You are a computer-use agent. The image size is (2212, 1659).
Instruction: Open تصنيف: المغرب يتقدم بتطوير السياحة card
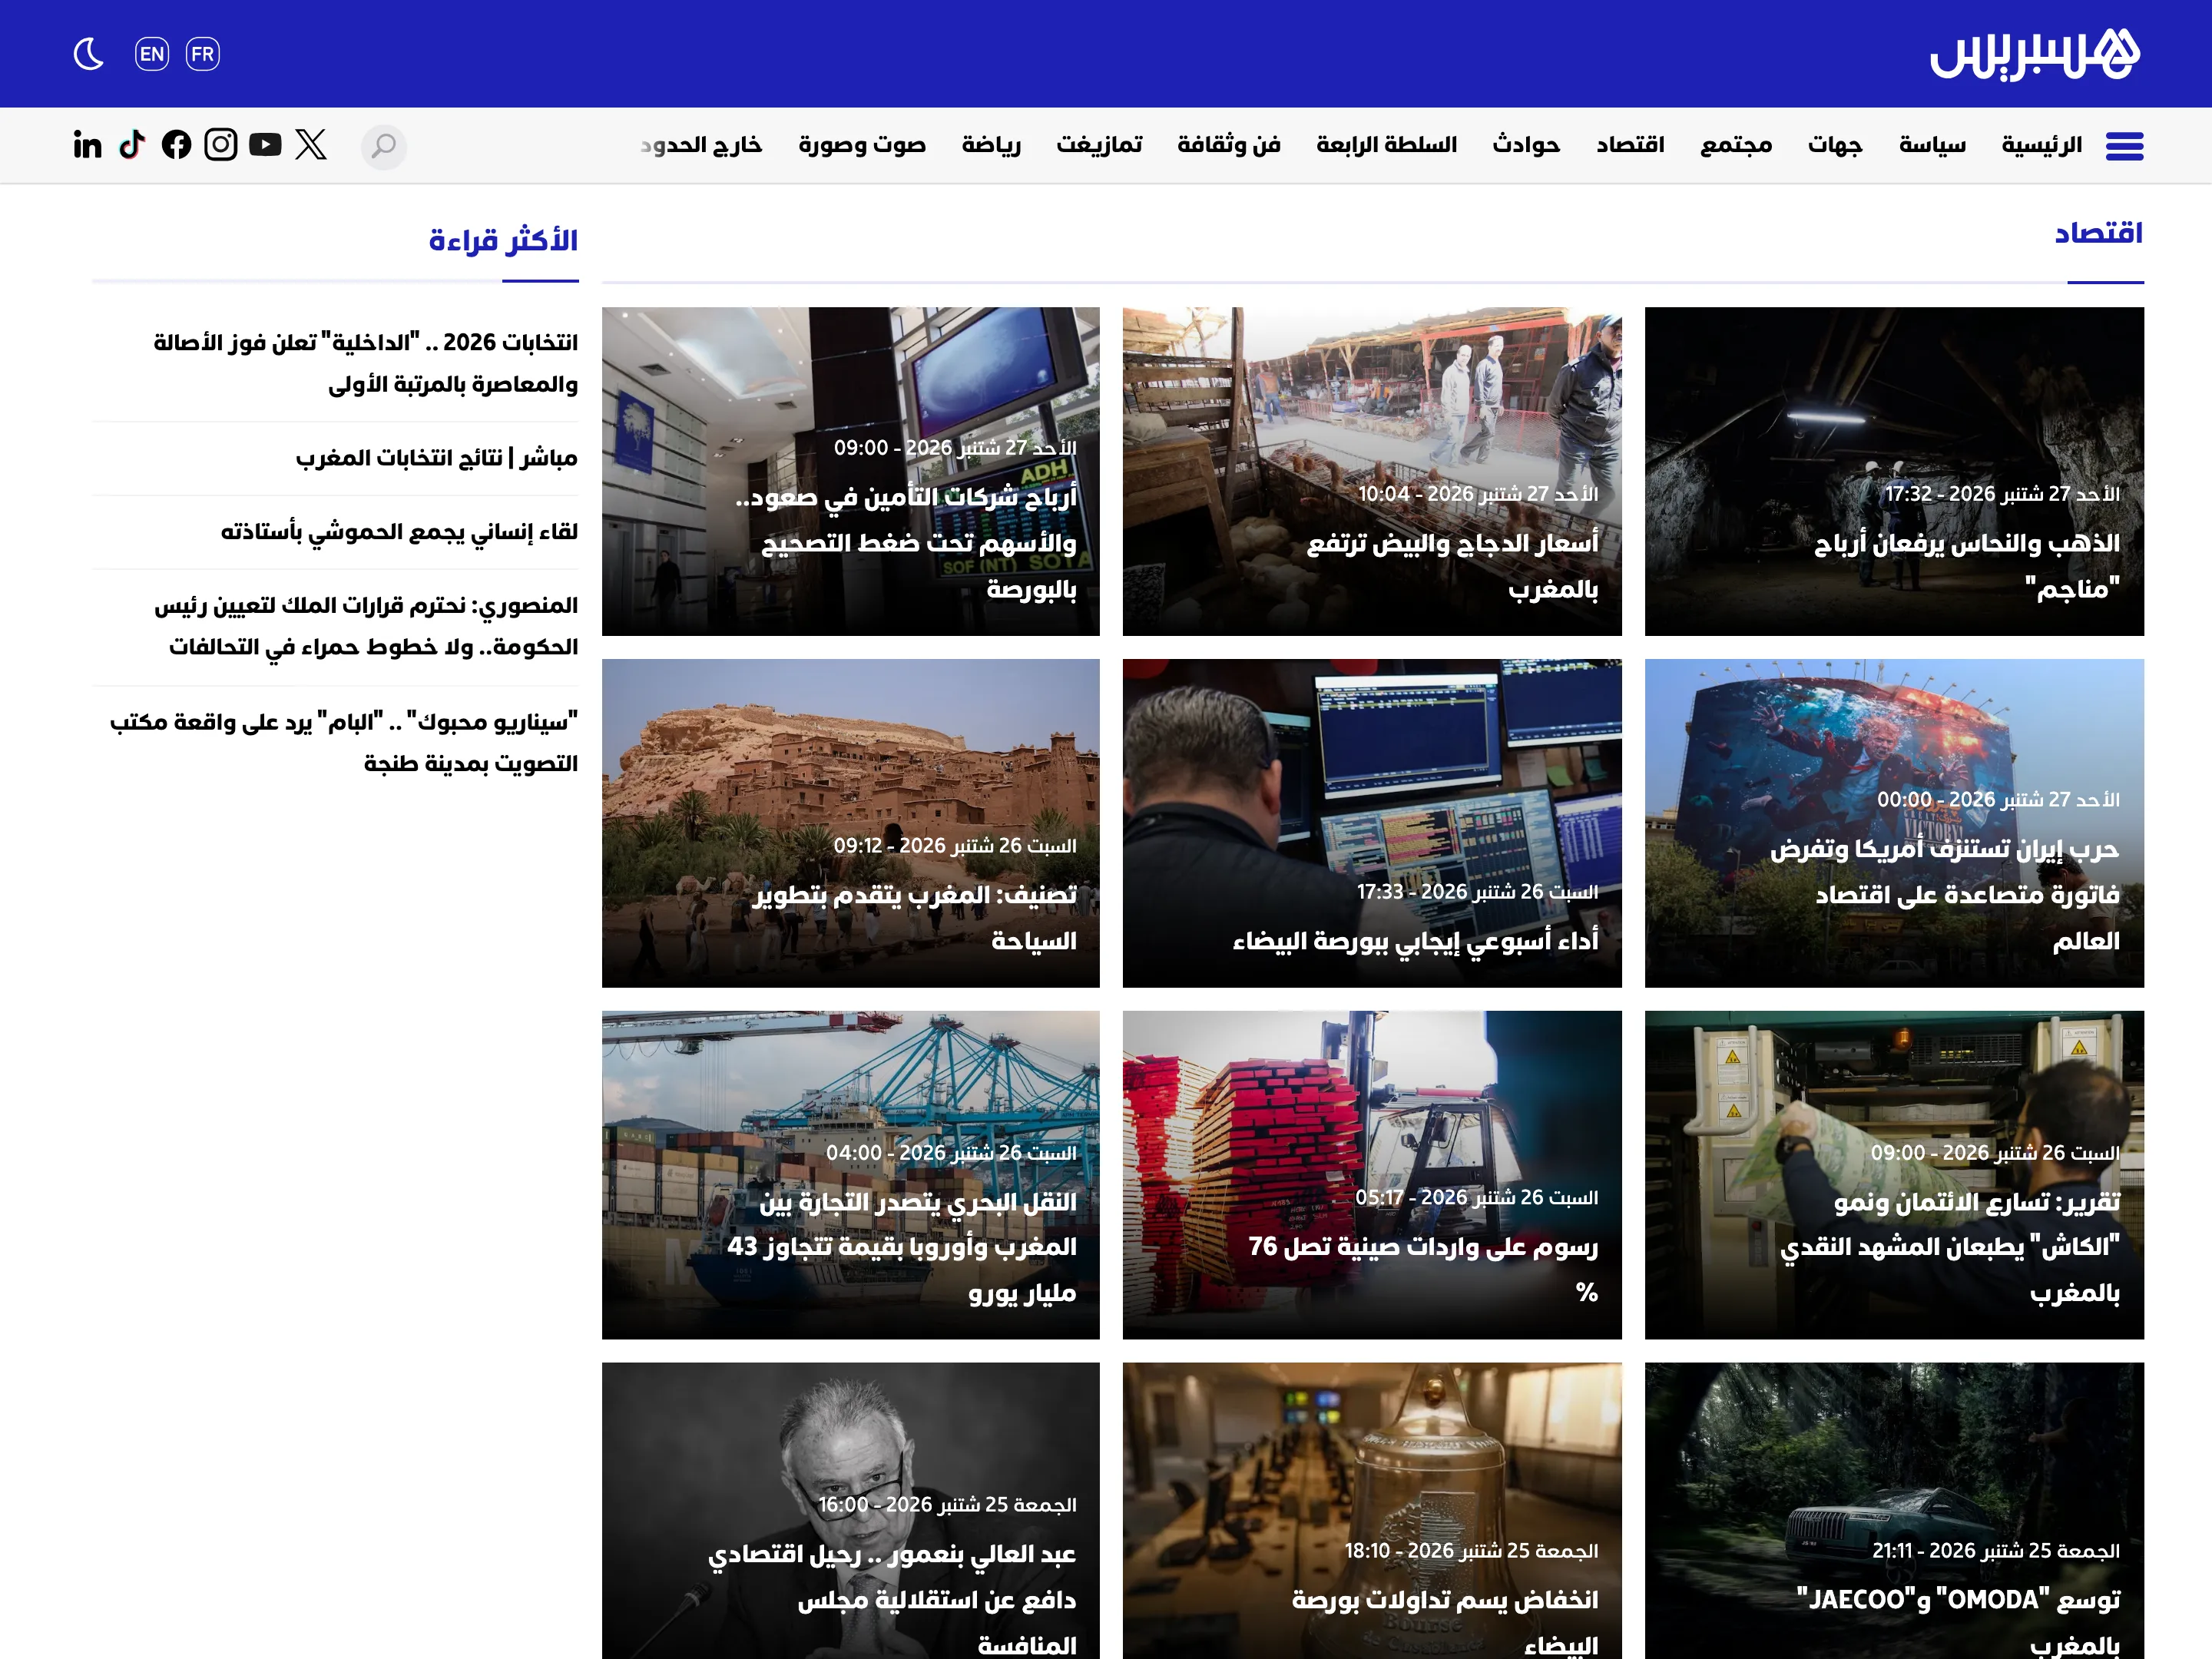(851, 823)
